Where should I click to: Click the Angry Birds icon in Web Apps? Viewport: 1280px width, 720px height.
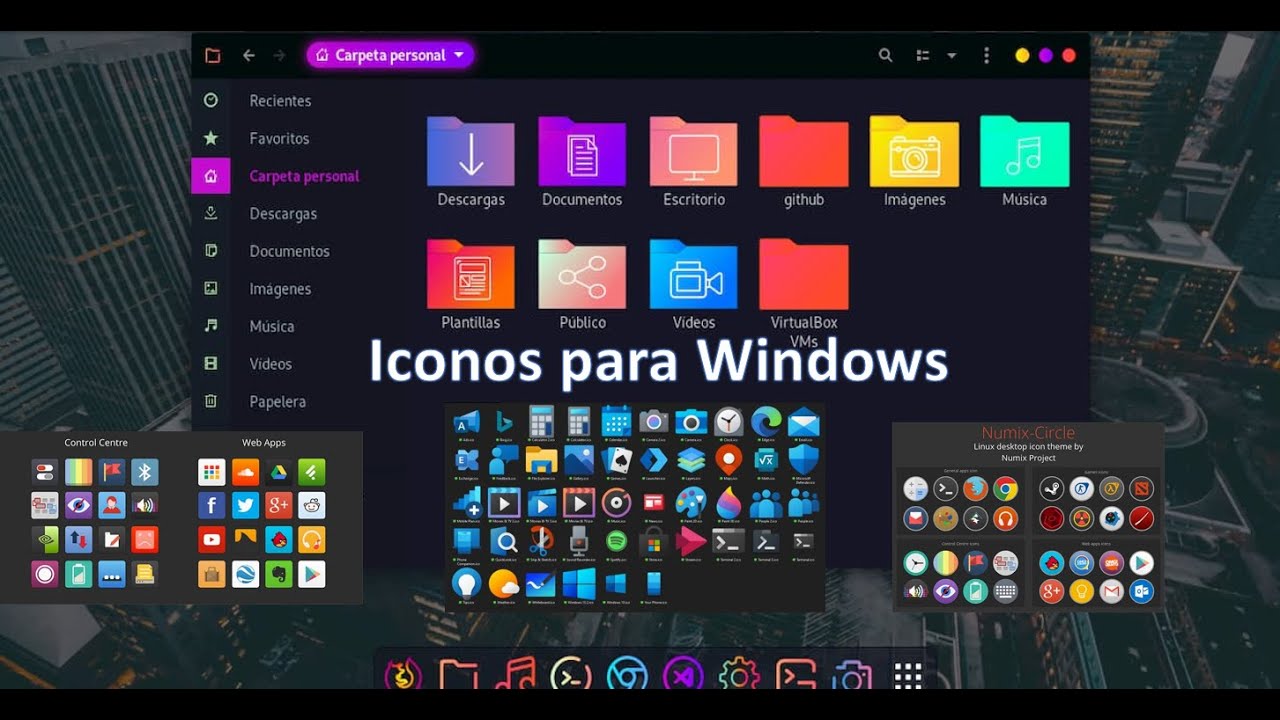tap(278, 540)
